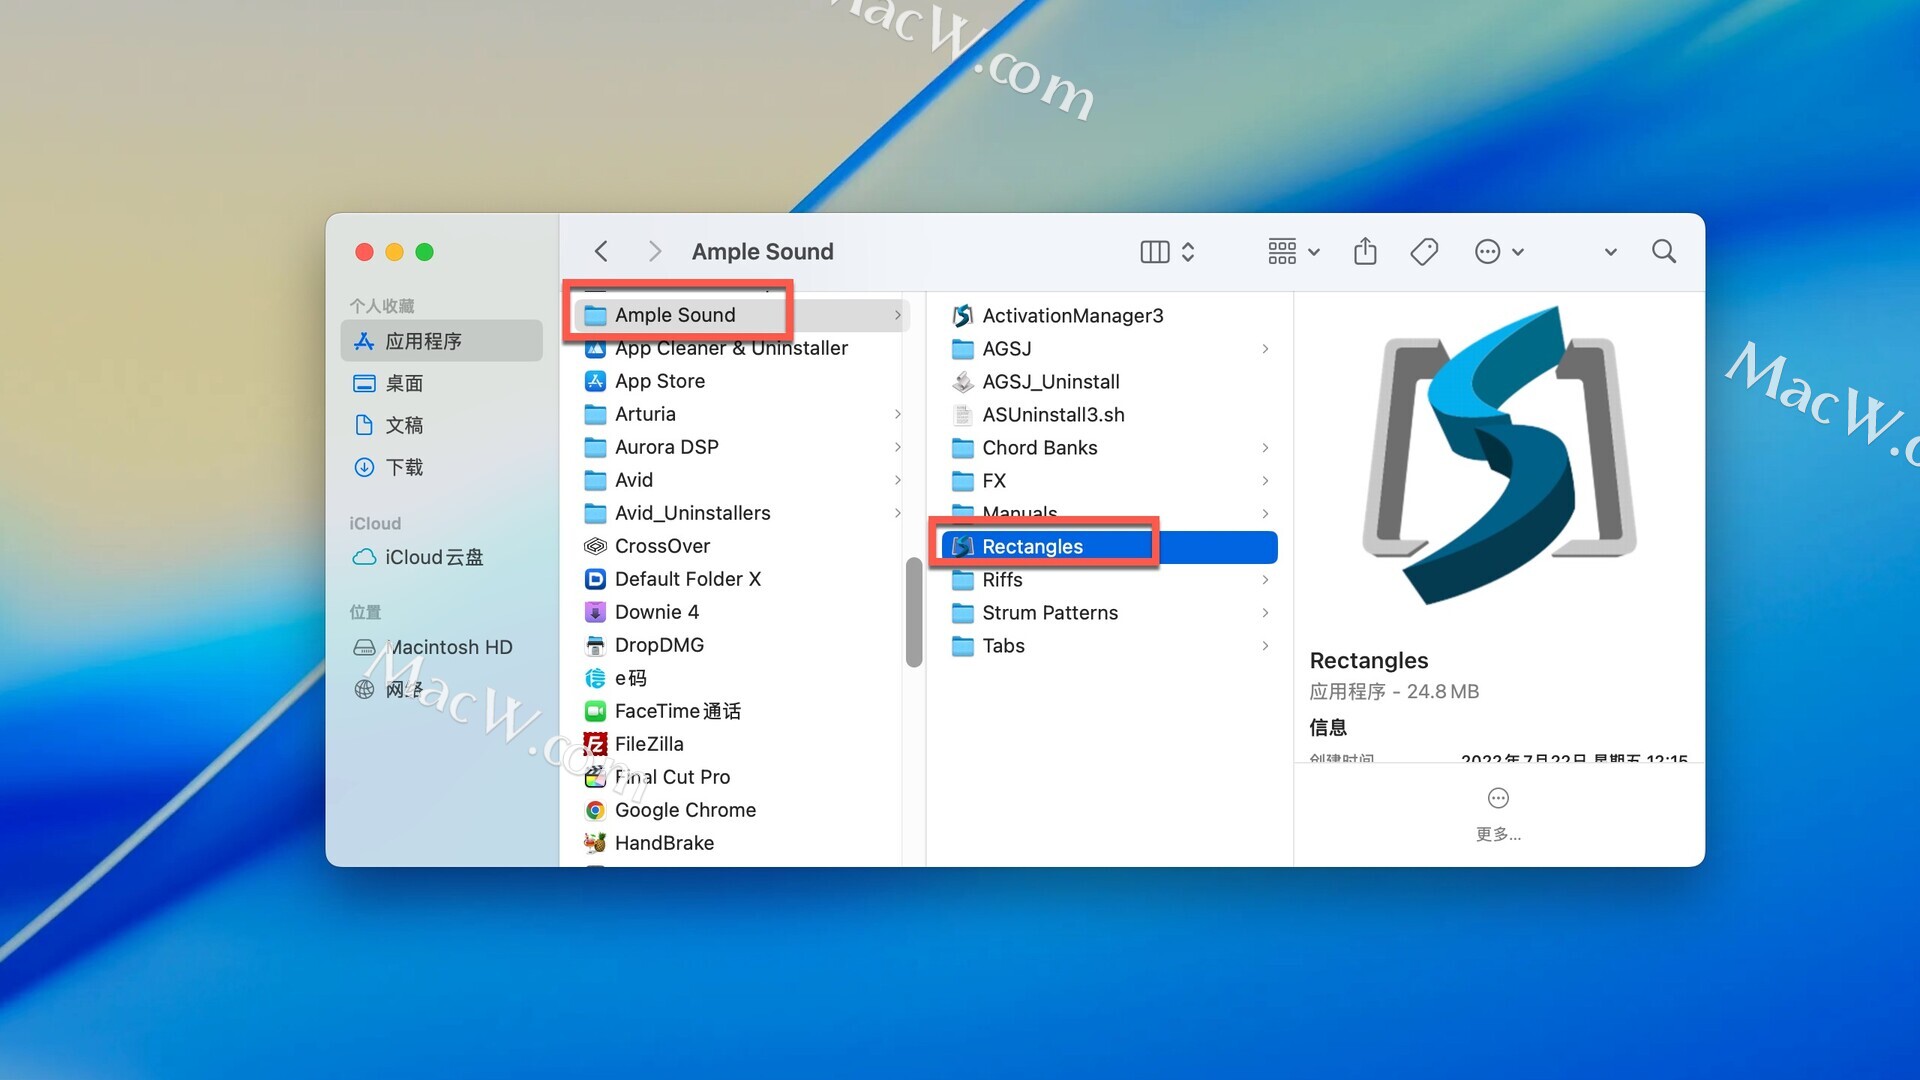Select Macintosh HD in the sidebar
This screenshot has height=1080, width=1920.
coord(441,647)
